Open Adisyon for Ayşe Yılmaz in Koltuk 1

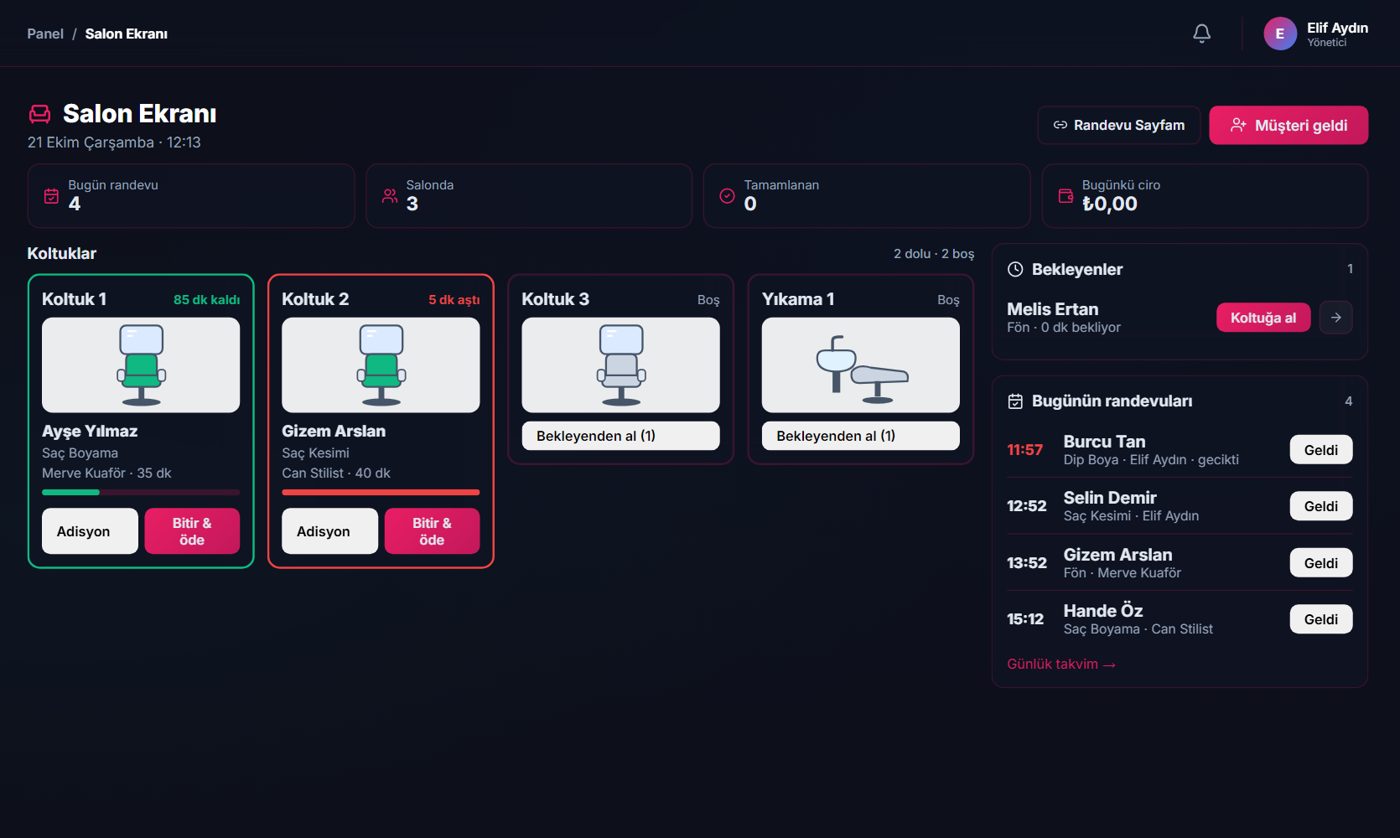click(x=90, y=531)
